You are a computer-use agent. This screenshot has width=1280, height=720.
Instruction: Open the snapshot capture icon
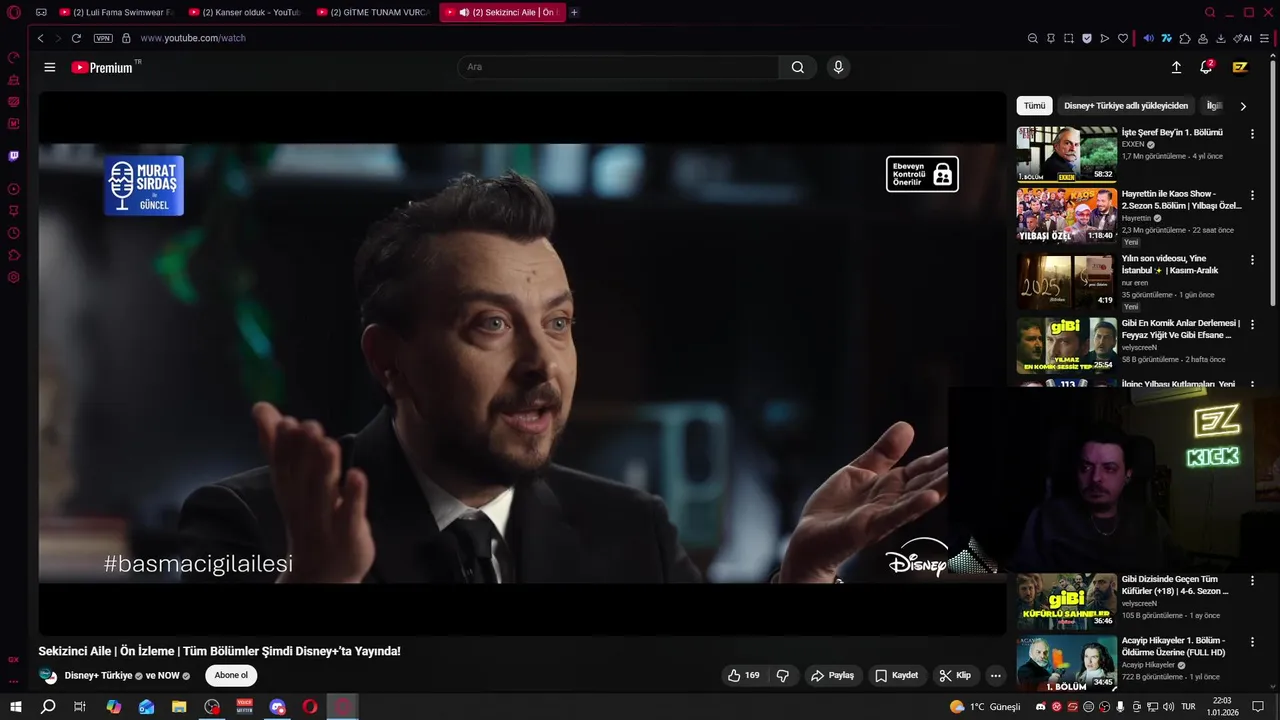[1069, 38]
